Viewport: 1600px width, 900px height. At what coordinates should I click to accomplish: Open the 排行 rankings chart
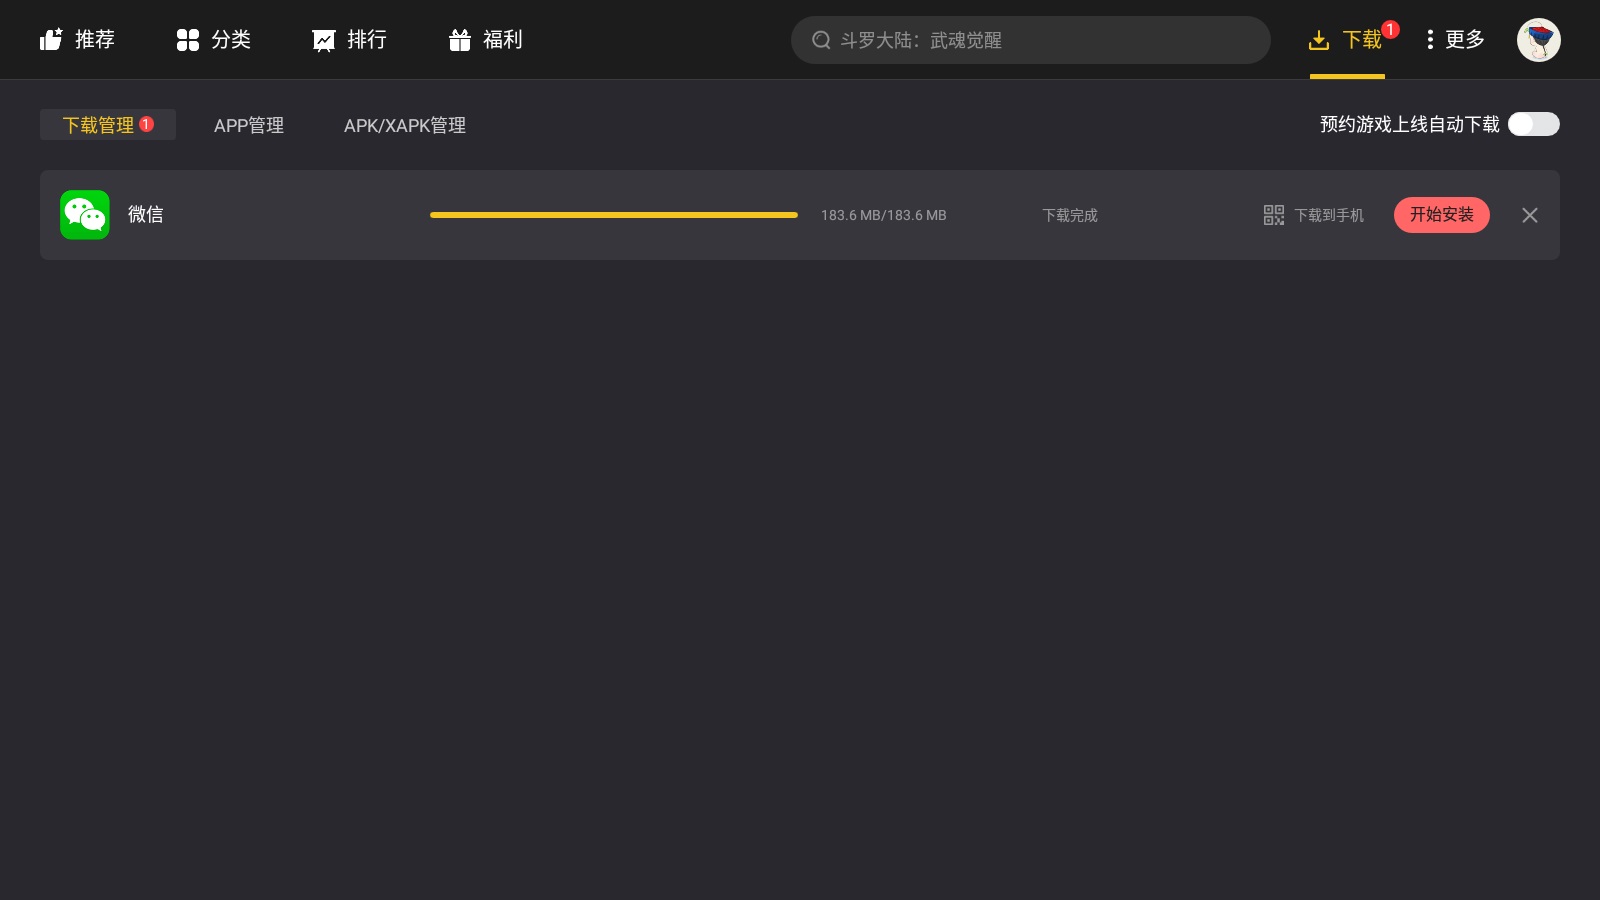[x=349, y=40]
